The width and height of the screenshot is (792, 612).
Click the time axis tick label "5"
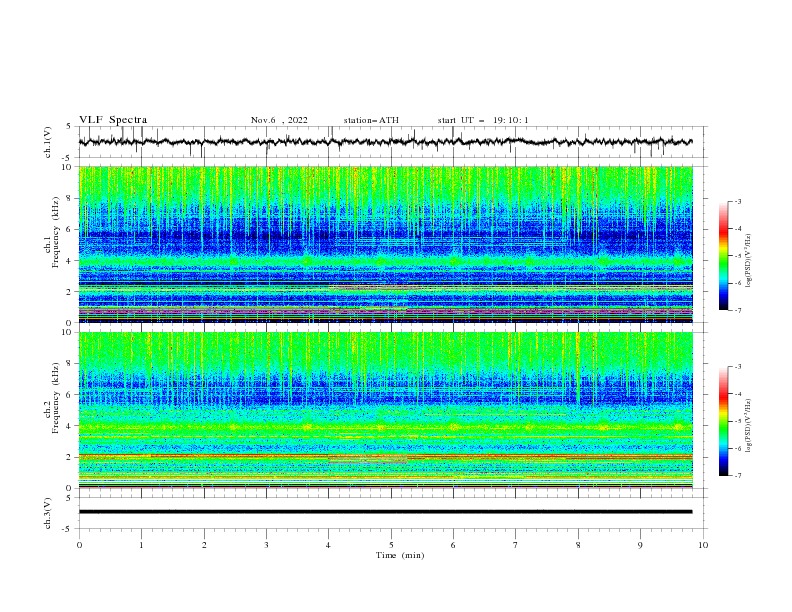(391, 545)
